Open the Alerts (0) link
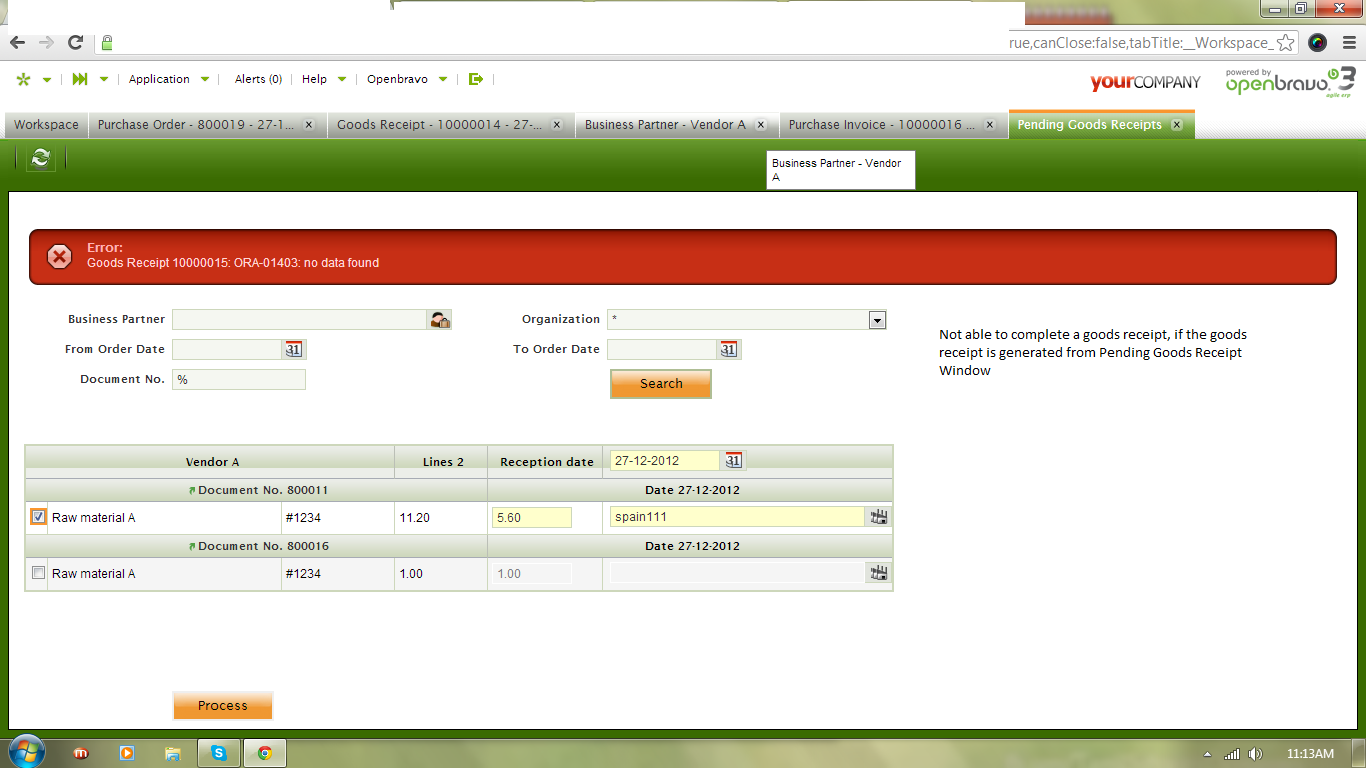This screenshot has height=768, width=1366. 258,79
